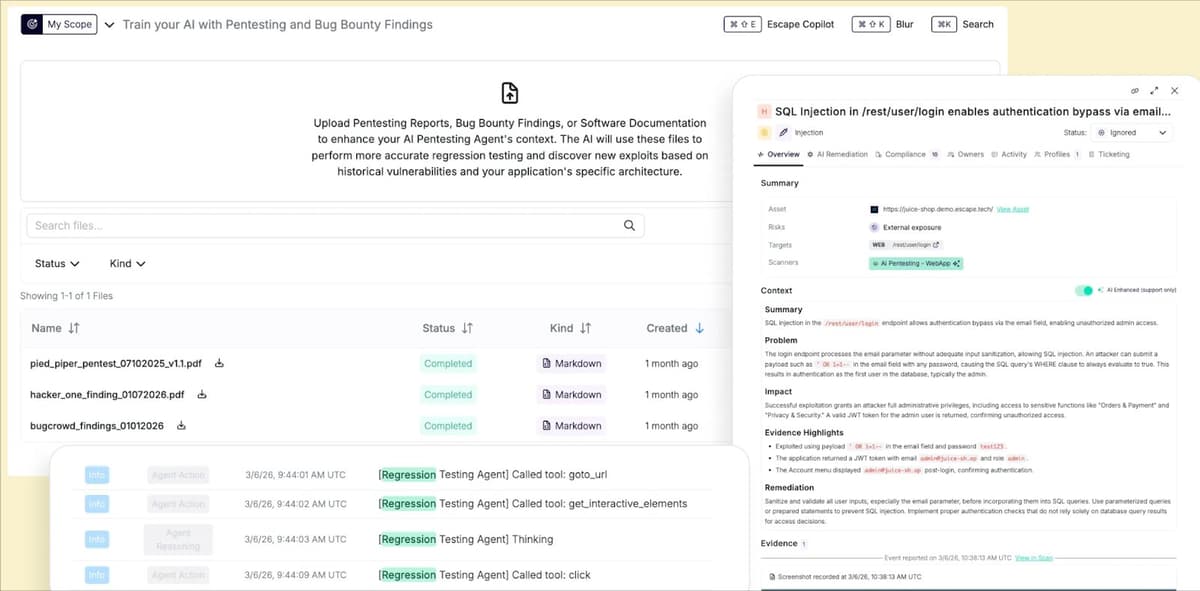This screenshot has height=591, width=1200.
Task: Click into the Search files input field
Action: click(x=335, y=225)
